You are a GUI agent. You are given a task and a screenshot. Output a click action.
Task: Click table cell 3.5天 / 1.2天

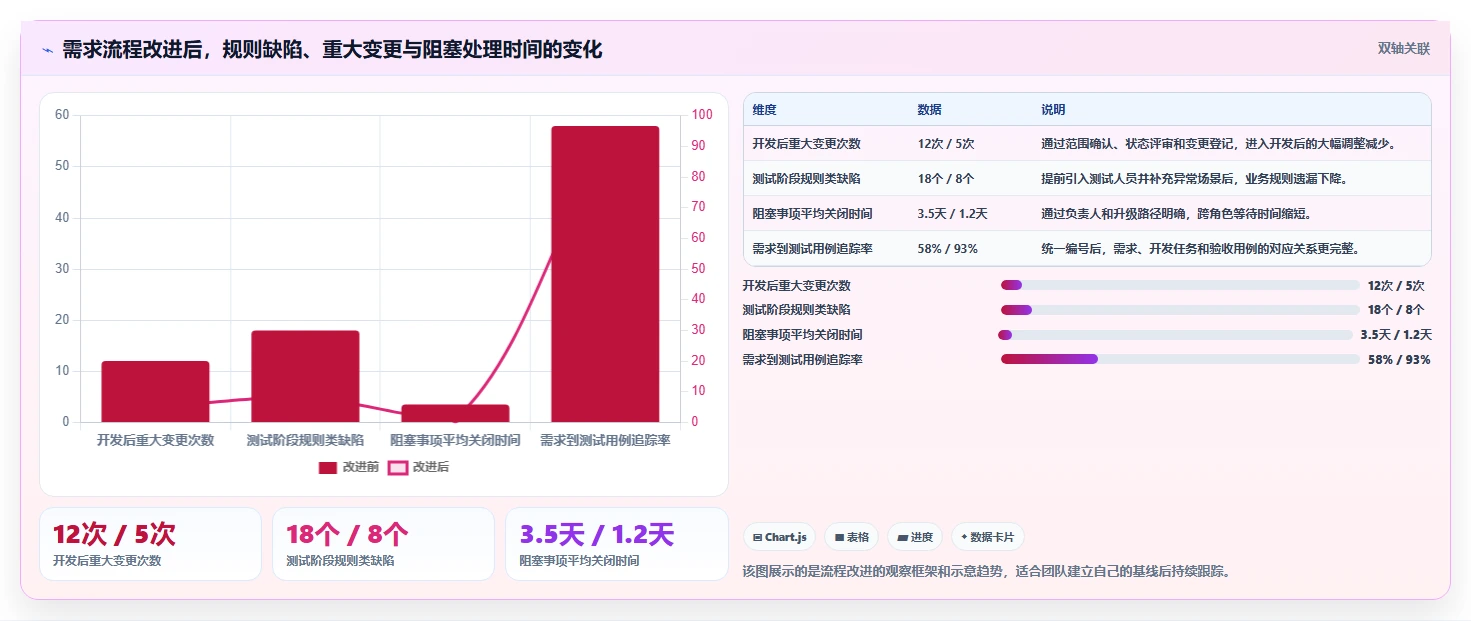952,214
